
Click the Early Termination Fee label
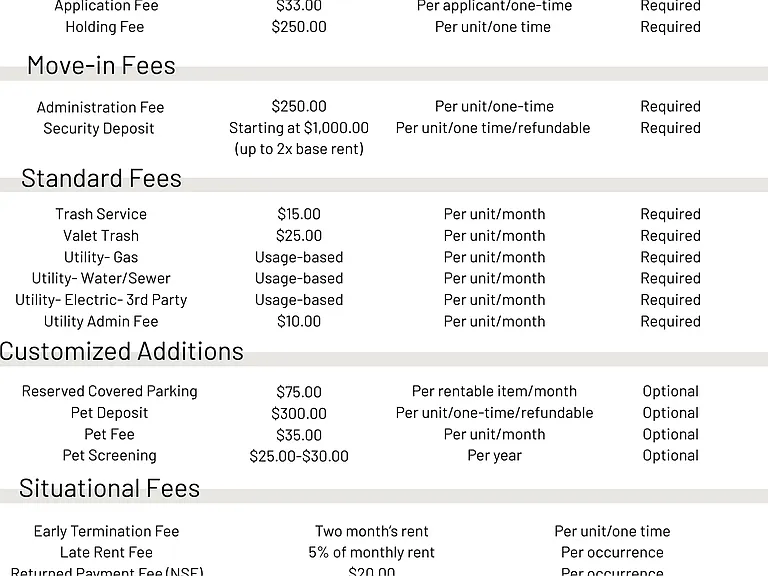(x=106, y=531)
